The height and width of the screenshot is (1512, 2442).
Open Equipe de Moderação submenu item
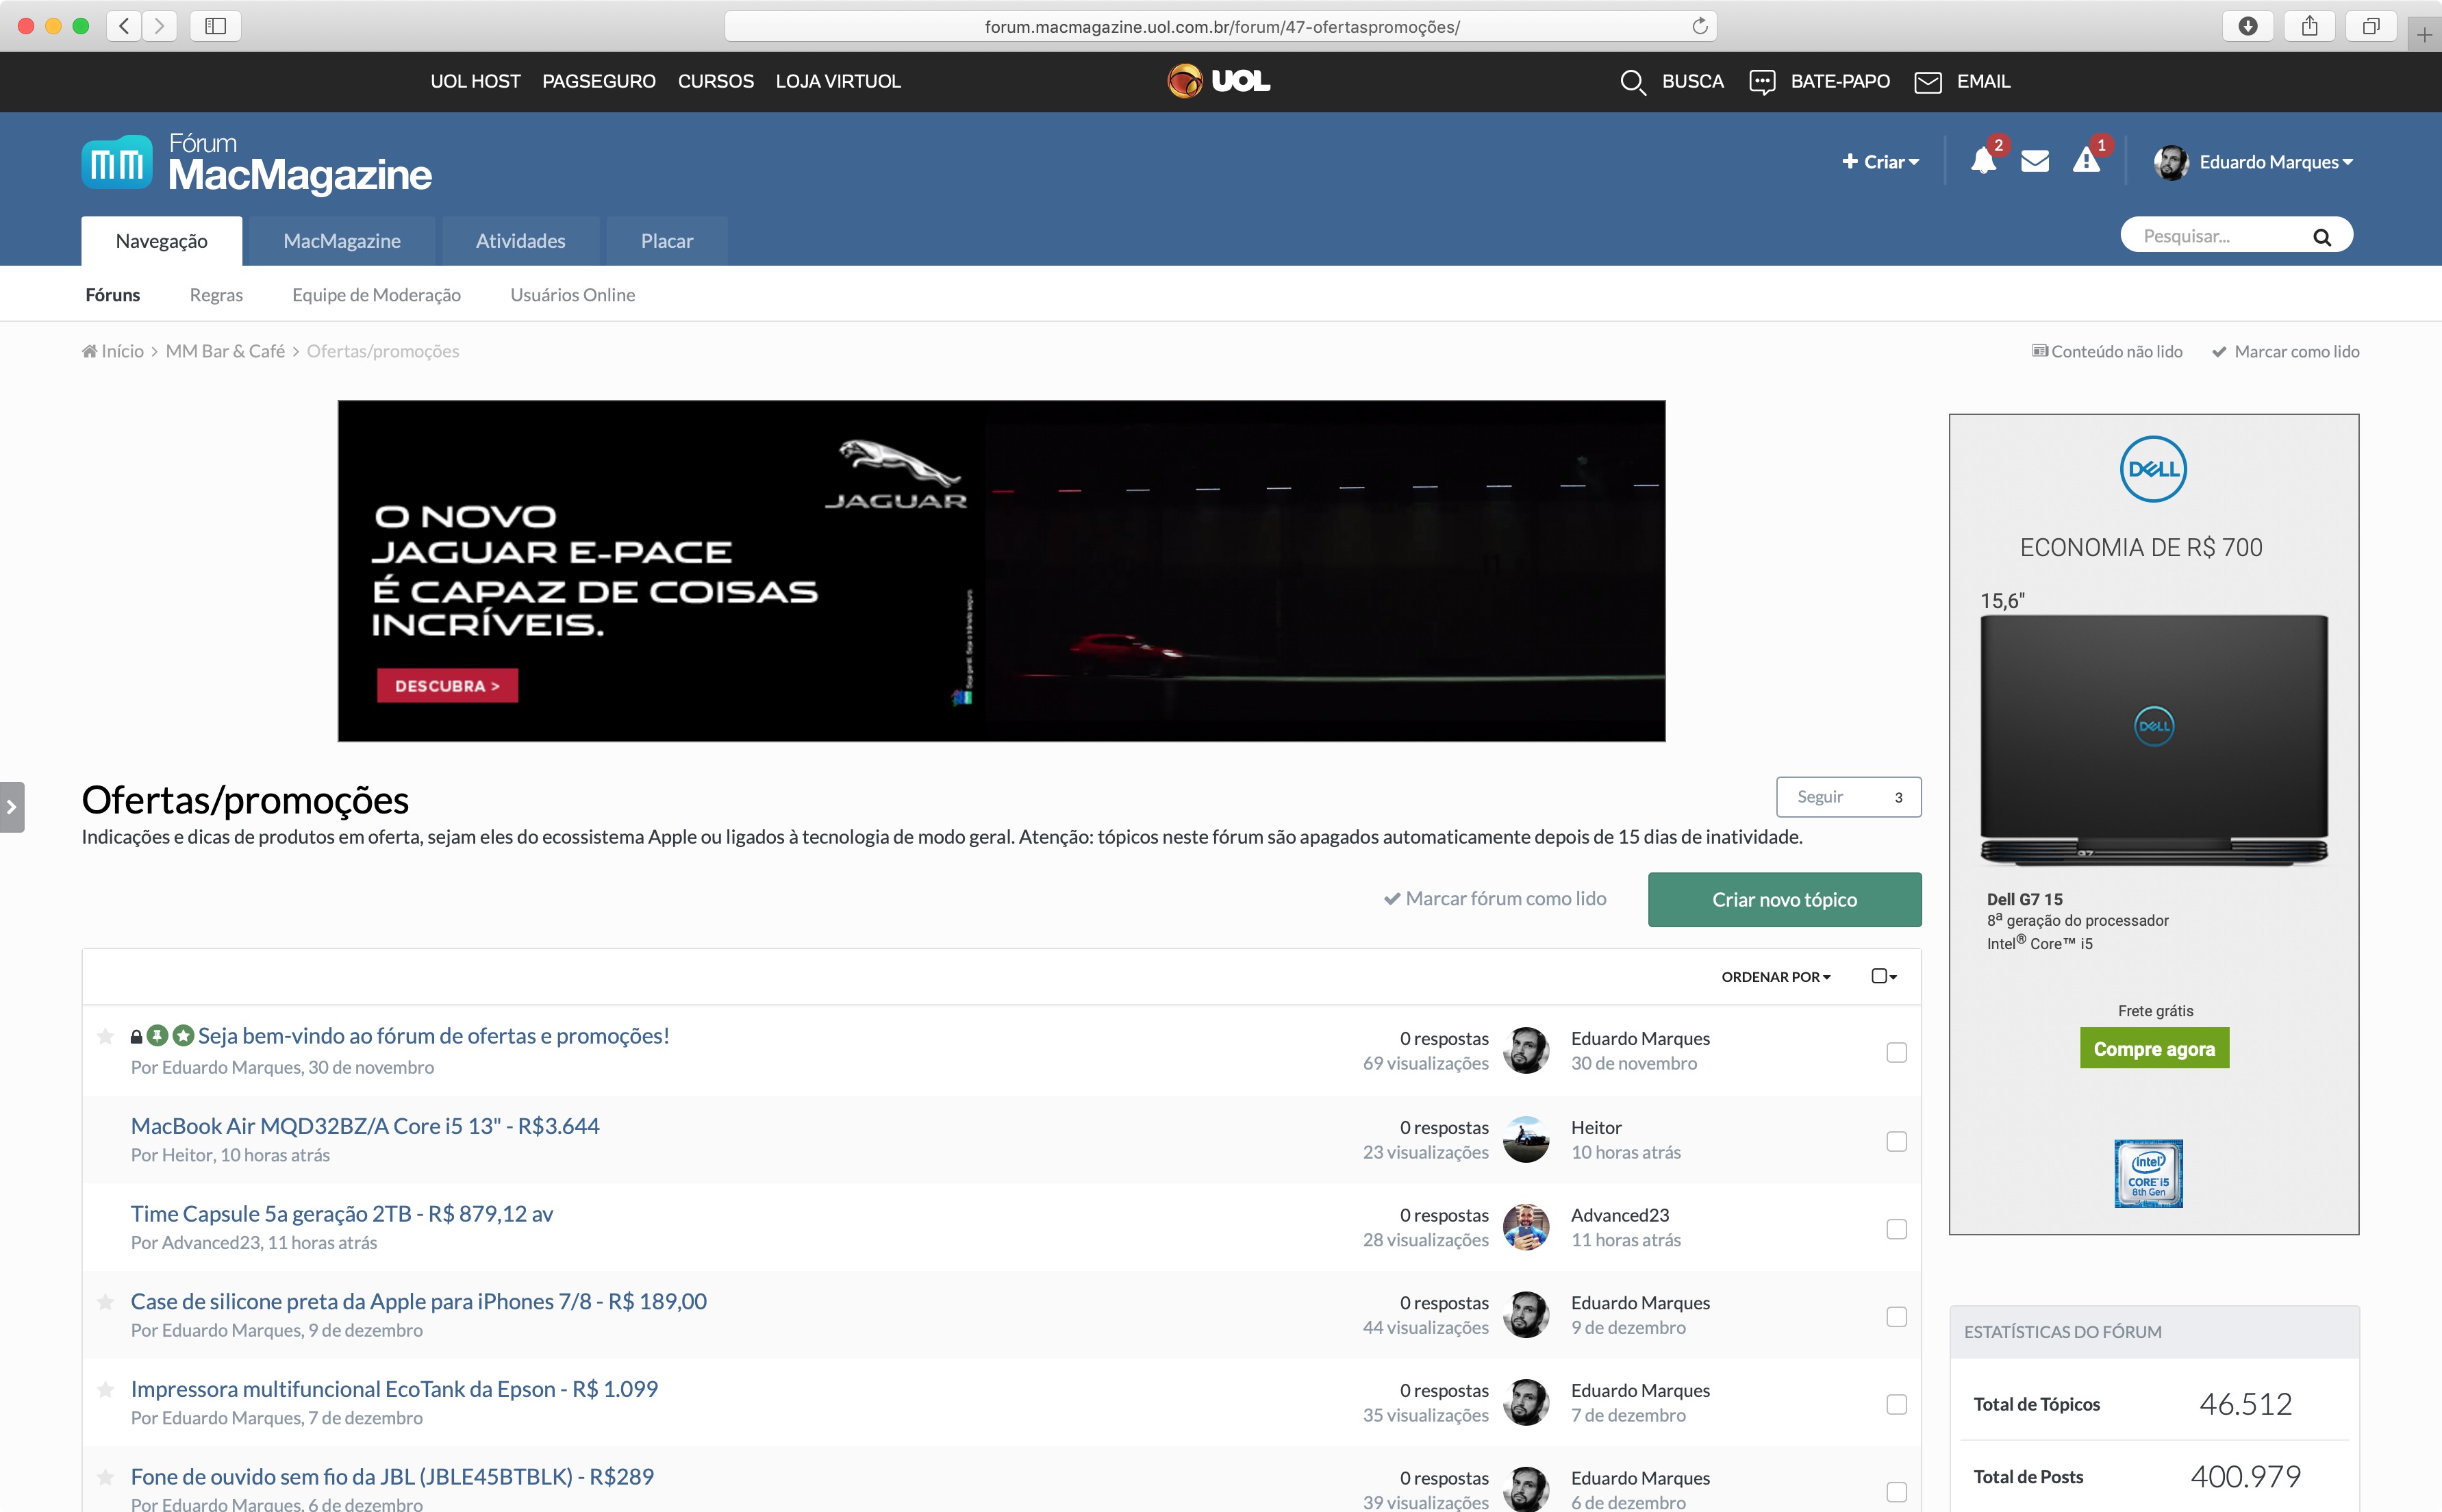[x=376, y=295]
